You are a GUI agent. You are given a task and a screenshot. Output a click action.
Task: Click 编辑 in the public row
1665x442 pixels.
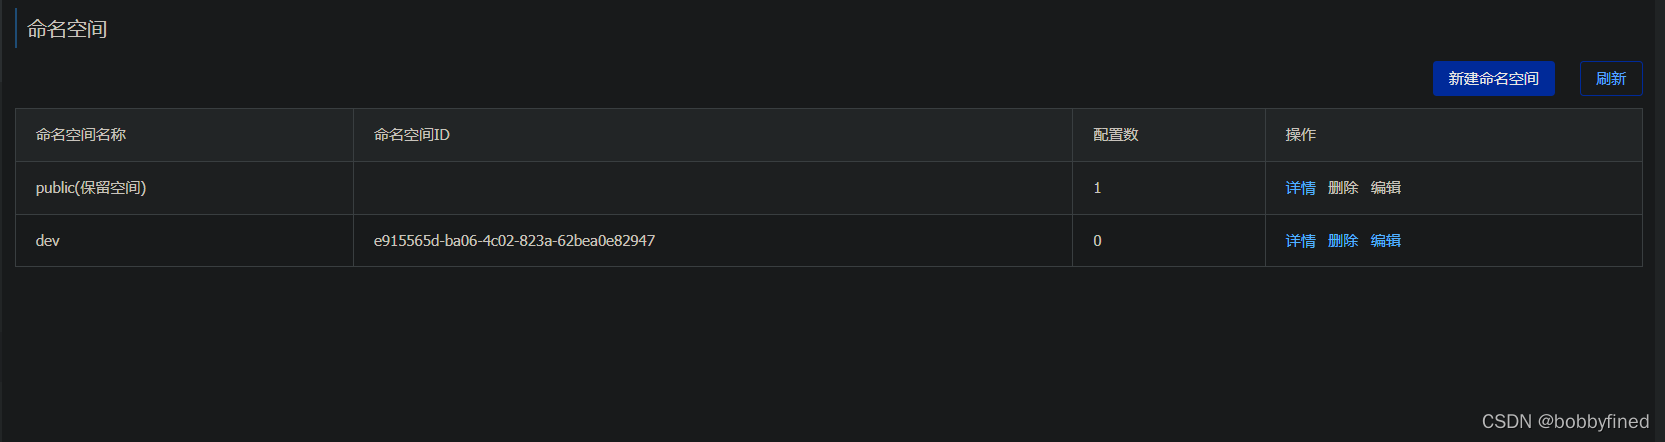tap(1385, 188)
